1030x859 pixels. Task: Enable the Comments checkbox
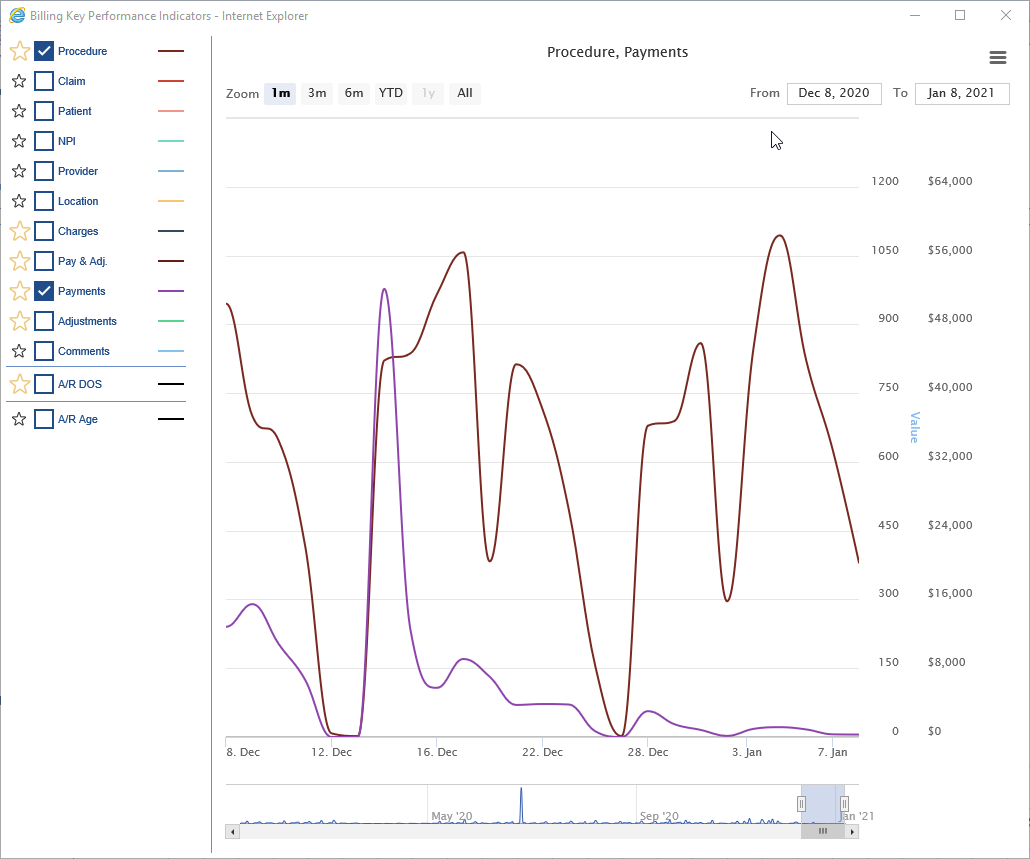coord(44,351)
